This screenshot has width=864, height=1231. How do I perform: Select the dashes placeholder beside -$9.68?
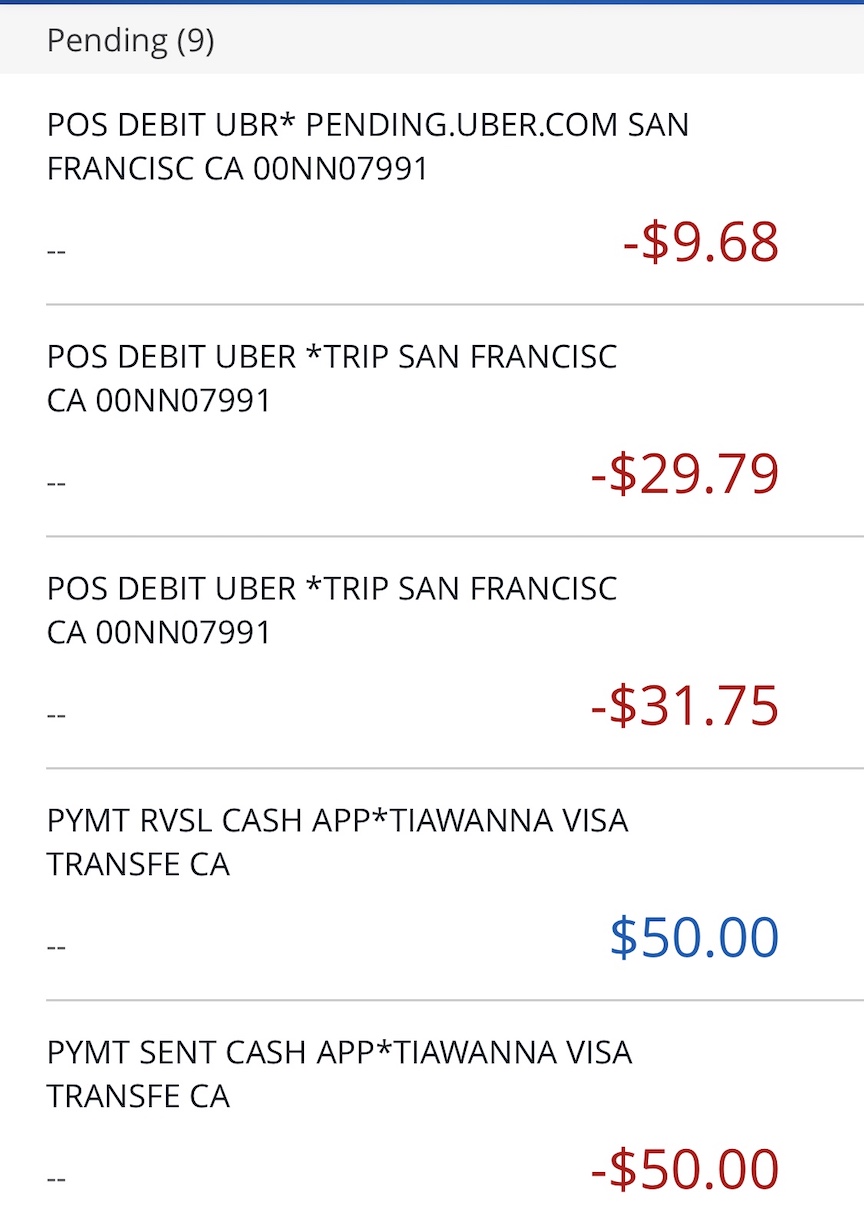[56, 251]
